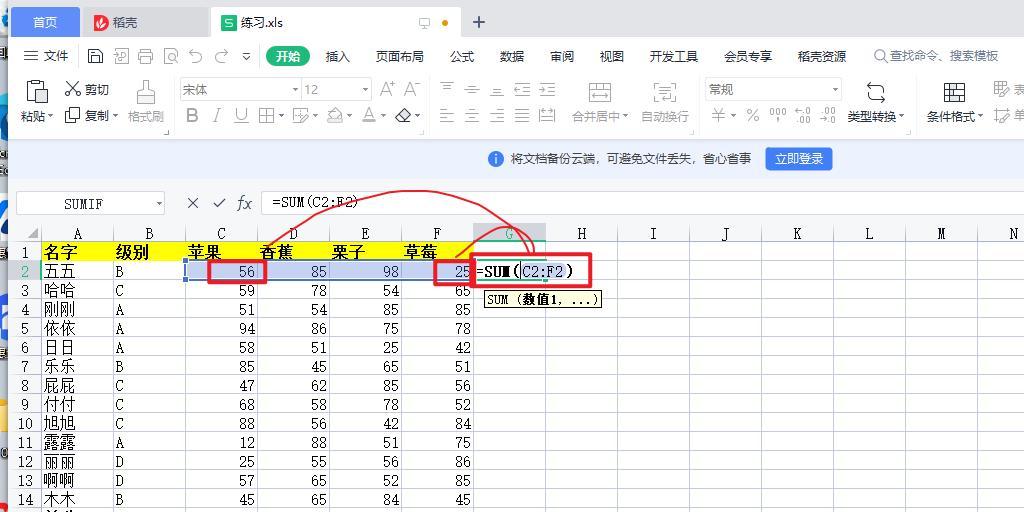The width and height of the screenshot is (1024, 512).
Task: Click Merge and Center (合并居中) icon
Action: click(x=600, y=92)
